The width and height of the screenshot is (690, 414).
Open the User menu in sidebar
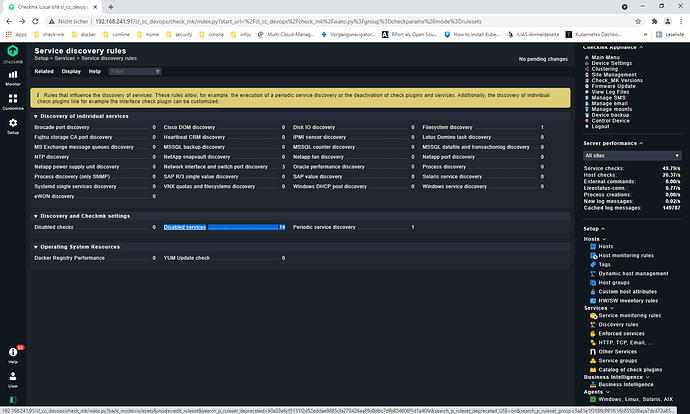coord(13,379)
